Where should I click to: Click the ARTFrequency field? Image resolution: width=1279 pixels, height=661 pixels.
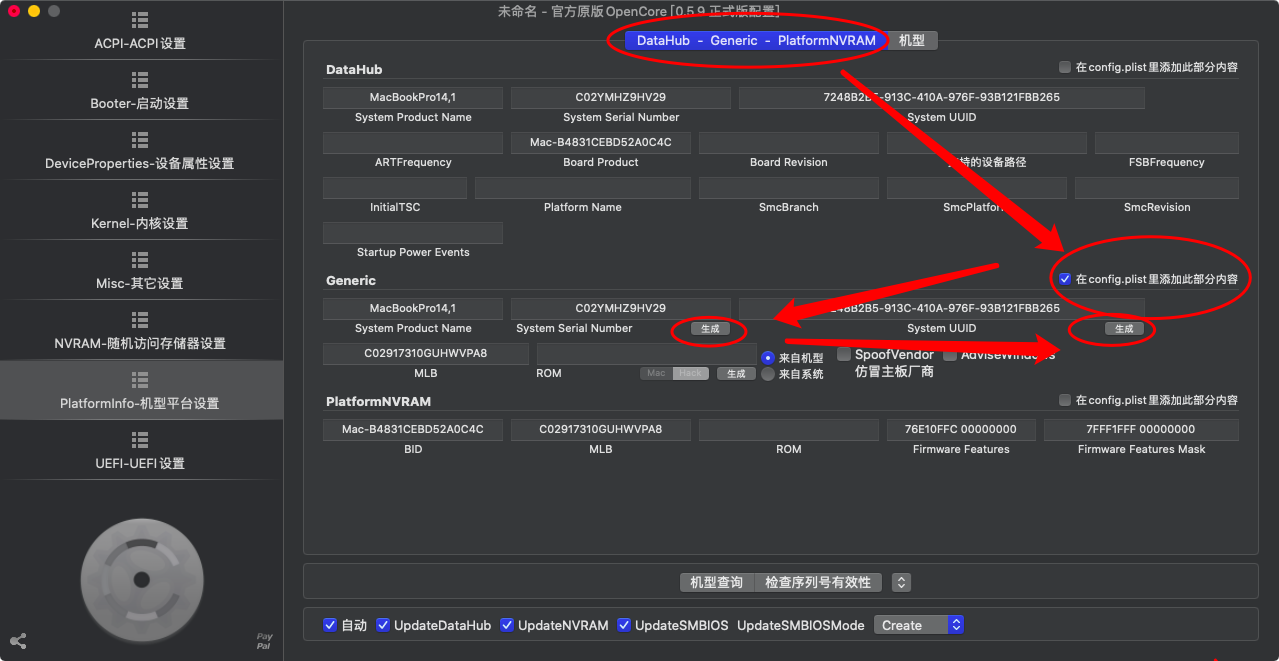[x=413, y=143]
